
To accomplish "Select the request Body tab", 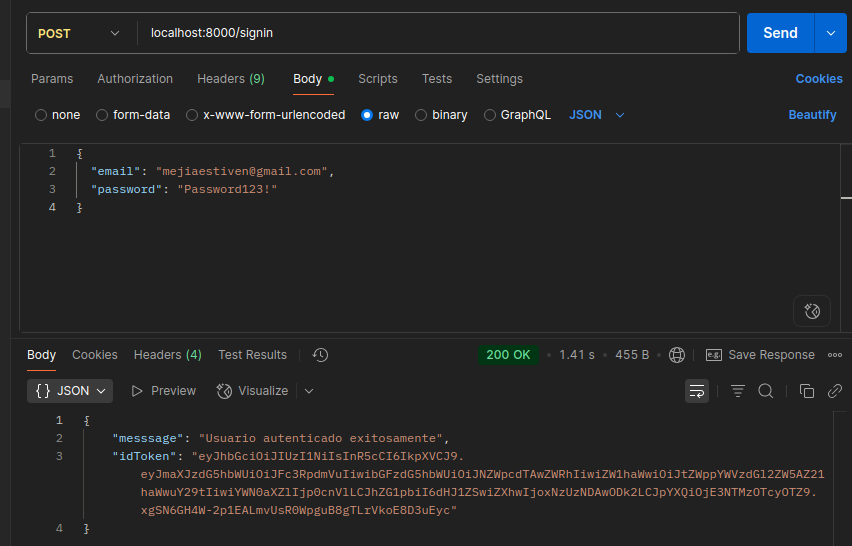I will click(x=313, y=79).
